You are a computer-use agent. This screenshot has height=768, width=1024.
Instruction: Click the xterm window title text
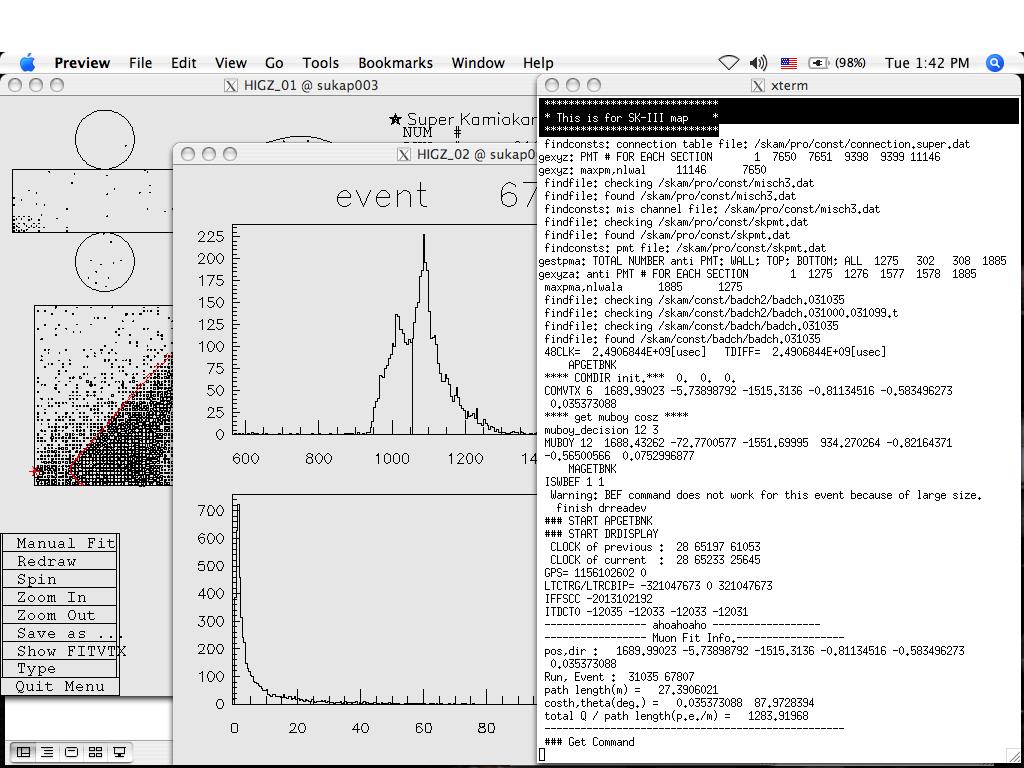click(789, 86)
